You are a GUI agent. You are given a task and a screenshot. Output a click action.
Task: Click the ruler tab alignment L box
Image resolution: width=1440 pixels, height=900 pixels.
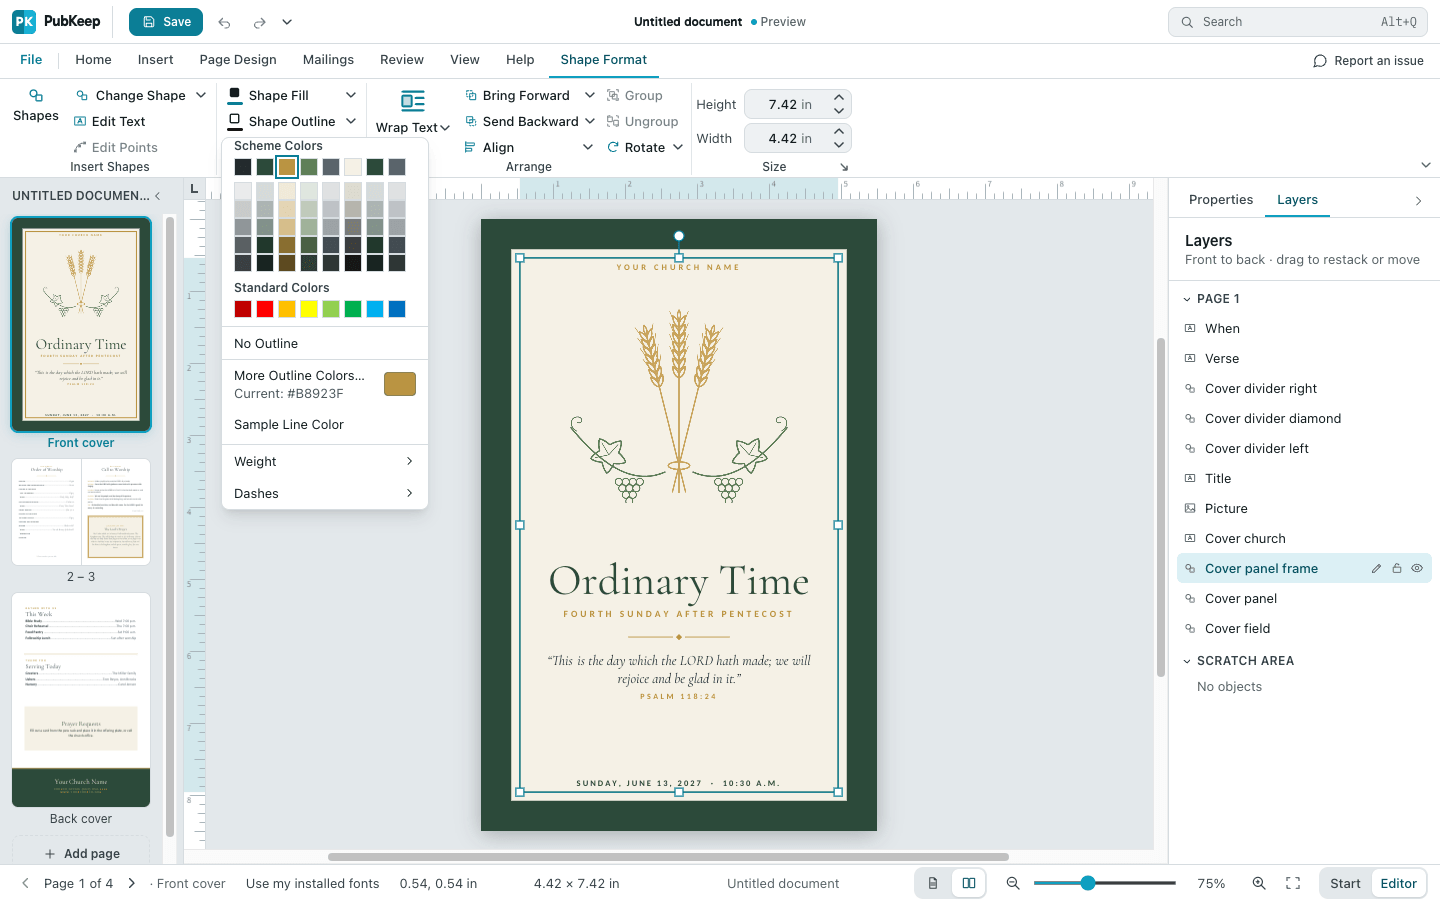[x=194, y=189]
